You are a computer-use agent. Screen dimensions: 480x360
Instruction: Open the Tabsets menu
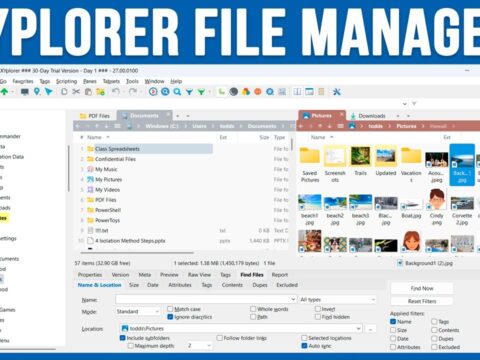tap(111, 81)
